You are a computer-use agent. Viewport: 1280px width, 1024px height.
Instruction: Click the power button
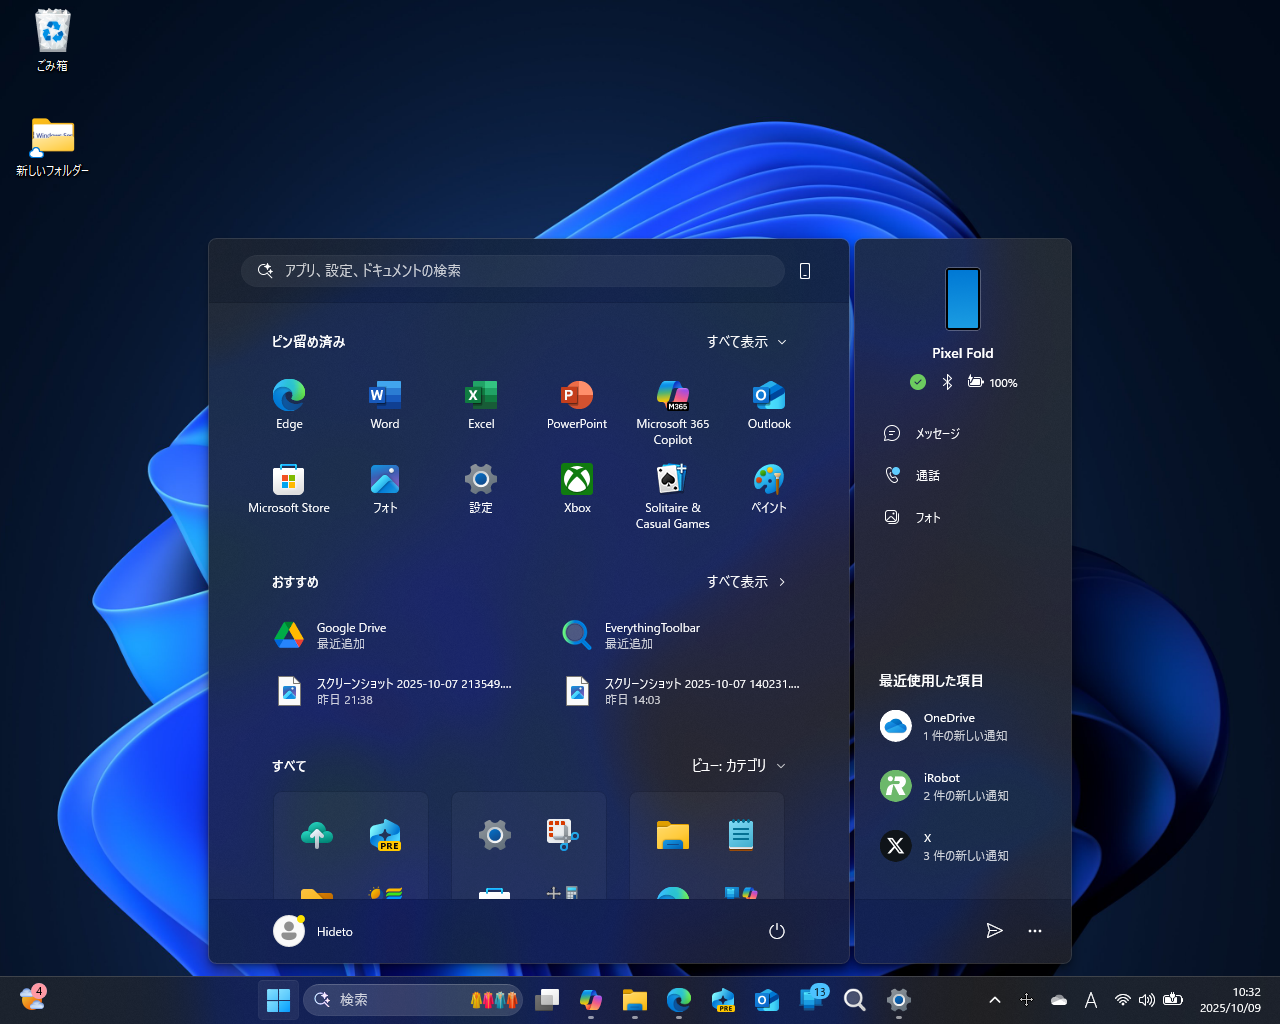[x=777, y=931]
